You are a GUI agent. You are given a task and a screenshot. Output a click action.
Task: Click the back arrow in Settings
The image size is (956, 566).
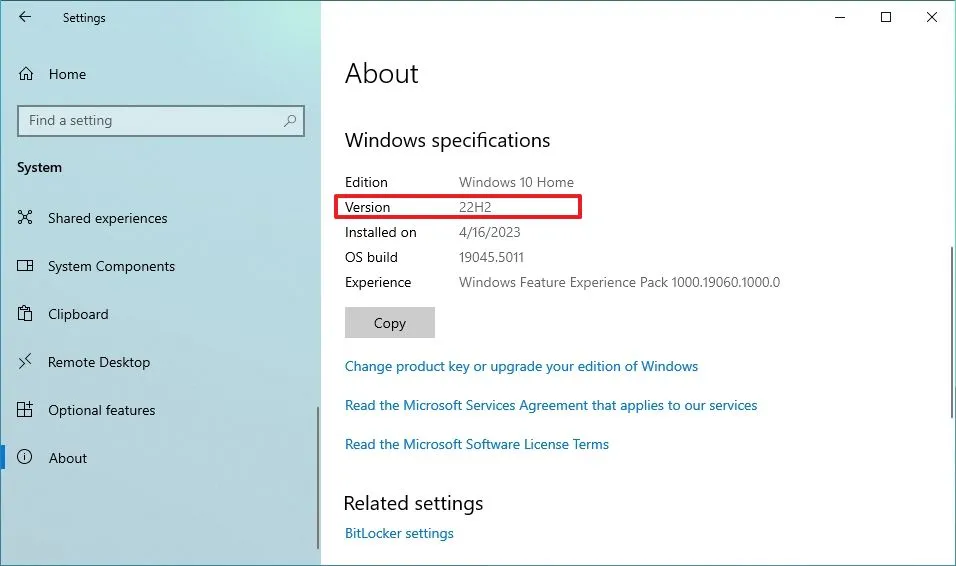tap(24, 17)
